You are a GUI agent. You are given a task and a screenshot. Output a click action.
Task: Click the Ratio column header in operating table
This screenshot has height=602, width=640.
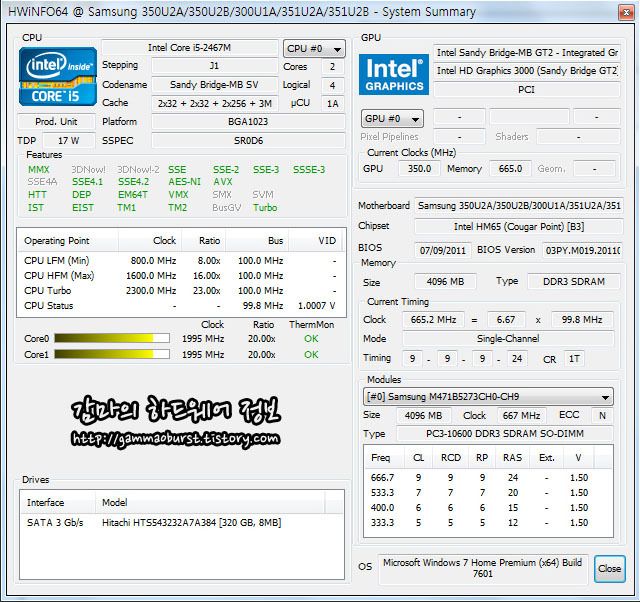tap(204, 240)
